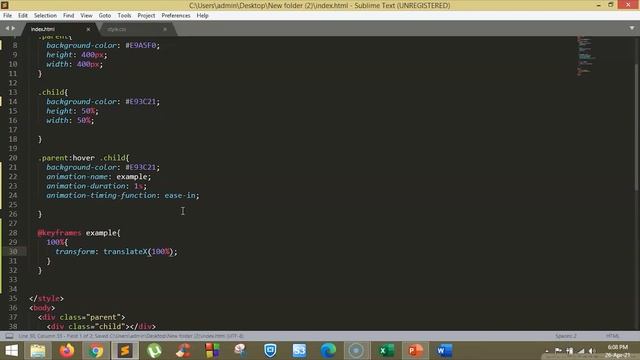Click the '<body>' tag on line 36
Viewport: 640px width, 360px height.
point(42,308)
